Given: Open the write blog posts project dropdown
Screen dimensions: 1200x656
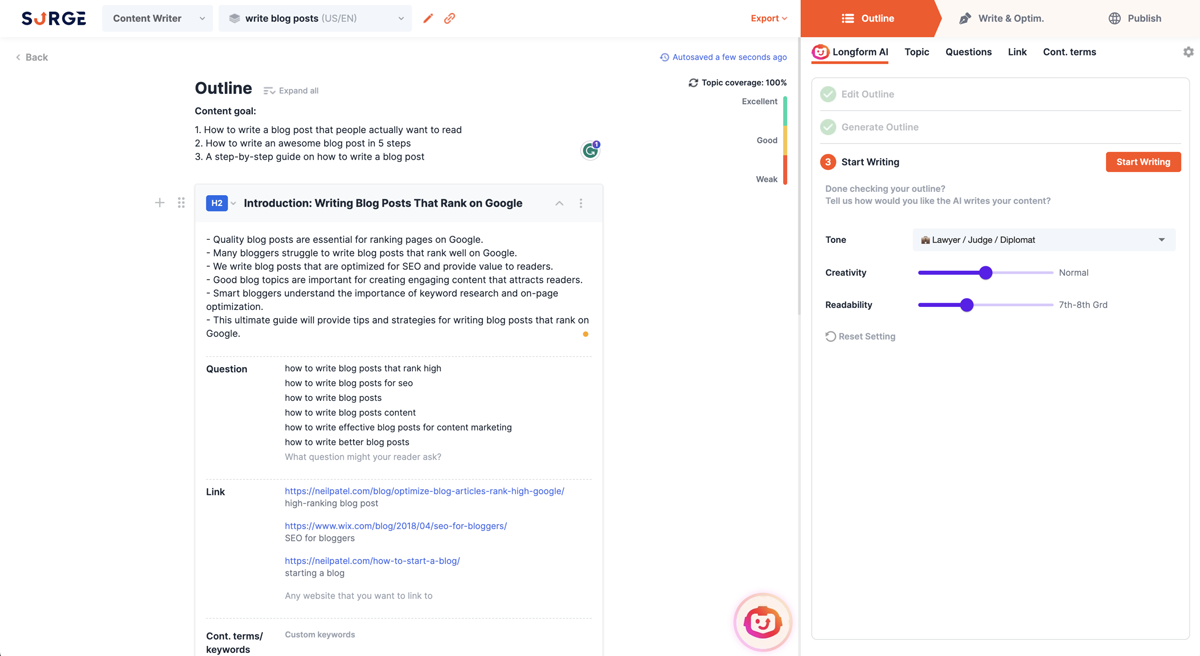Looking at the screenshot, I should click(x=315, y=18).
